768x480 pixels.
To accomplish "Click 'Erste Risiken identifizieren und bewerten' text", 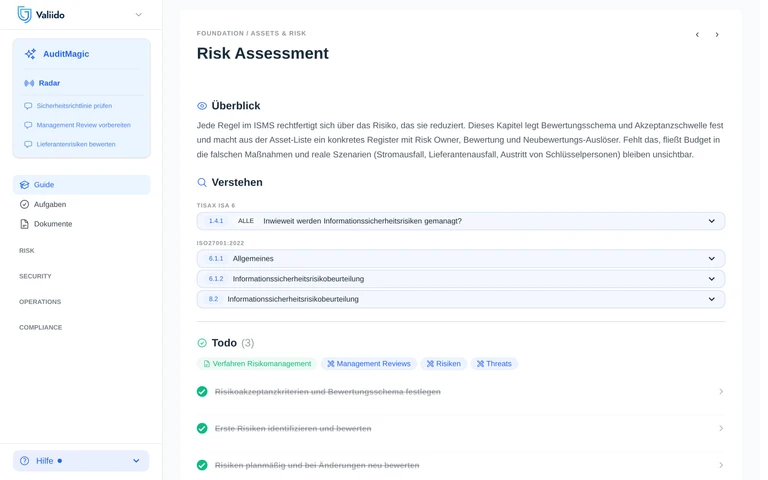I will click(x=293, y=429).
